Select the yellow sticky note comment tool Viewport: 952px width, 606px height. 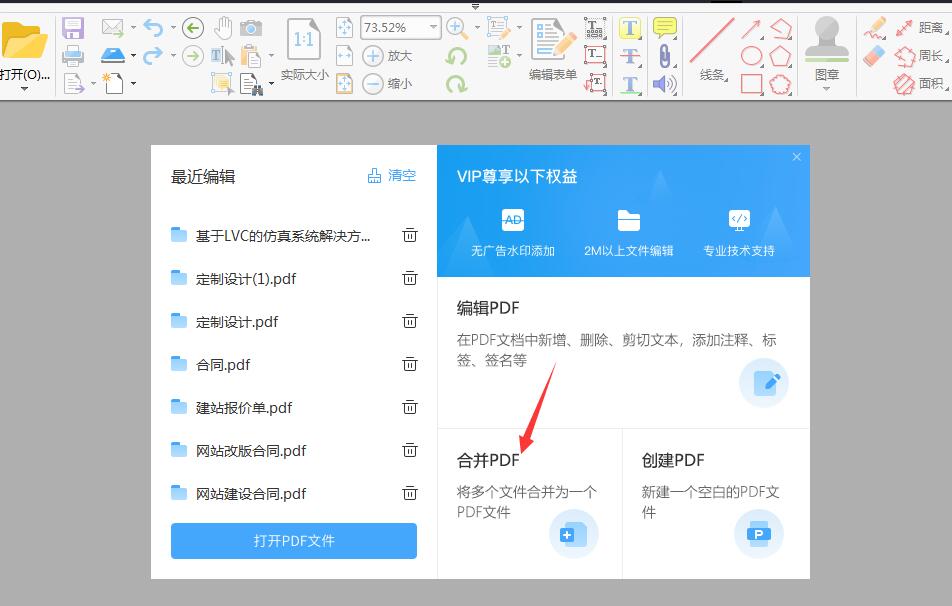pyautogui.click(x=664, y=27)
